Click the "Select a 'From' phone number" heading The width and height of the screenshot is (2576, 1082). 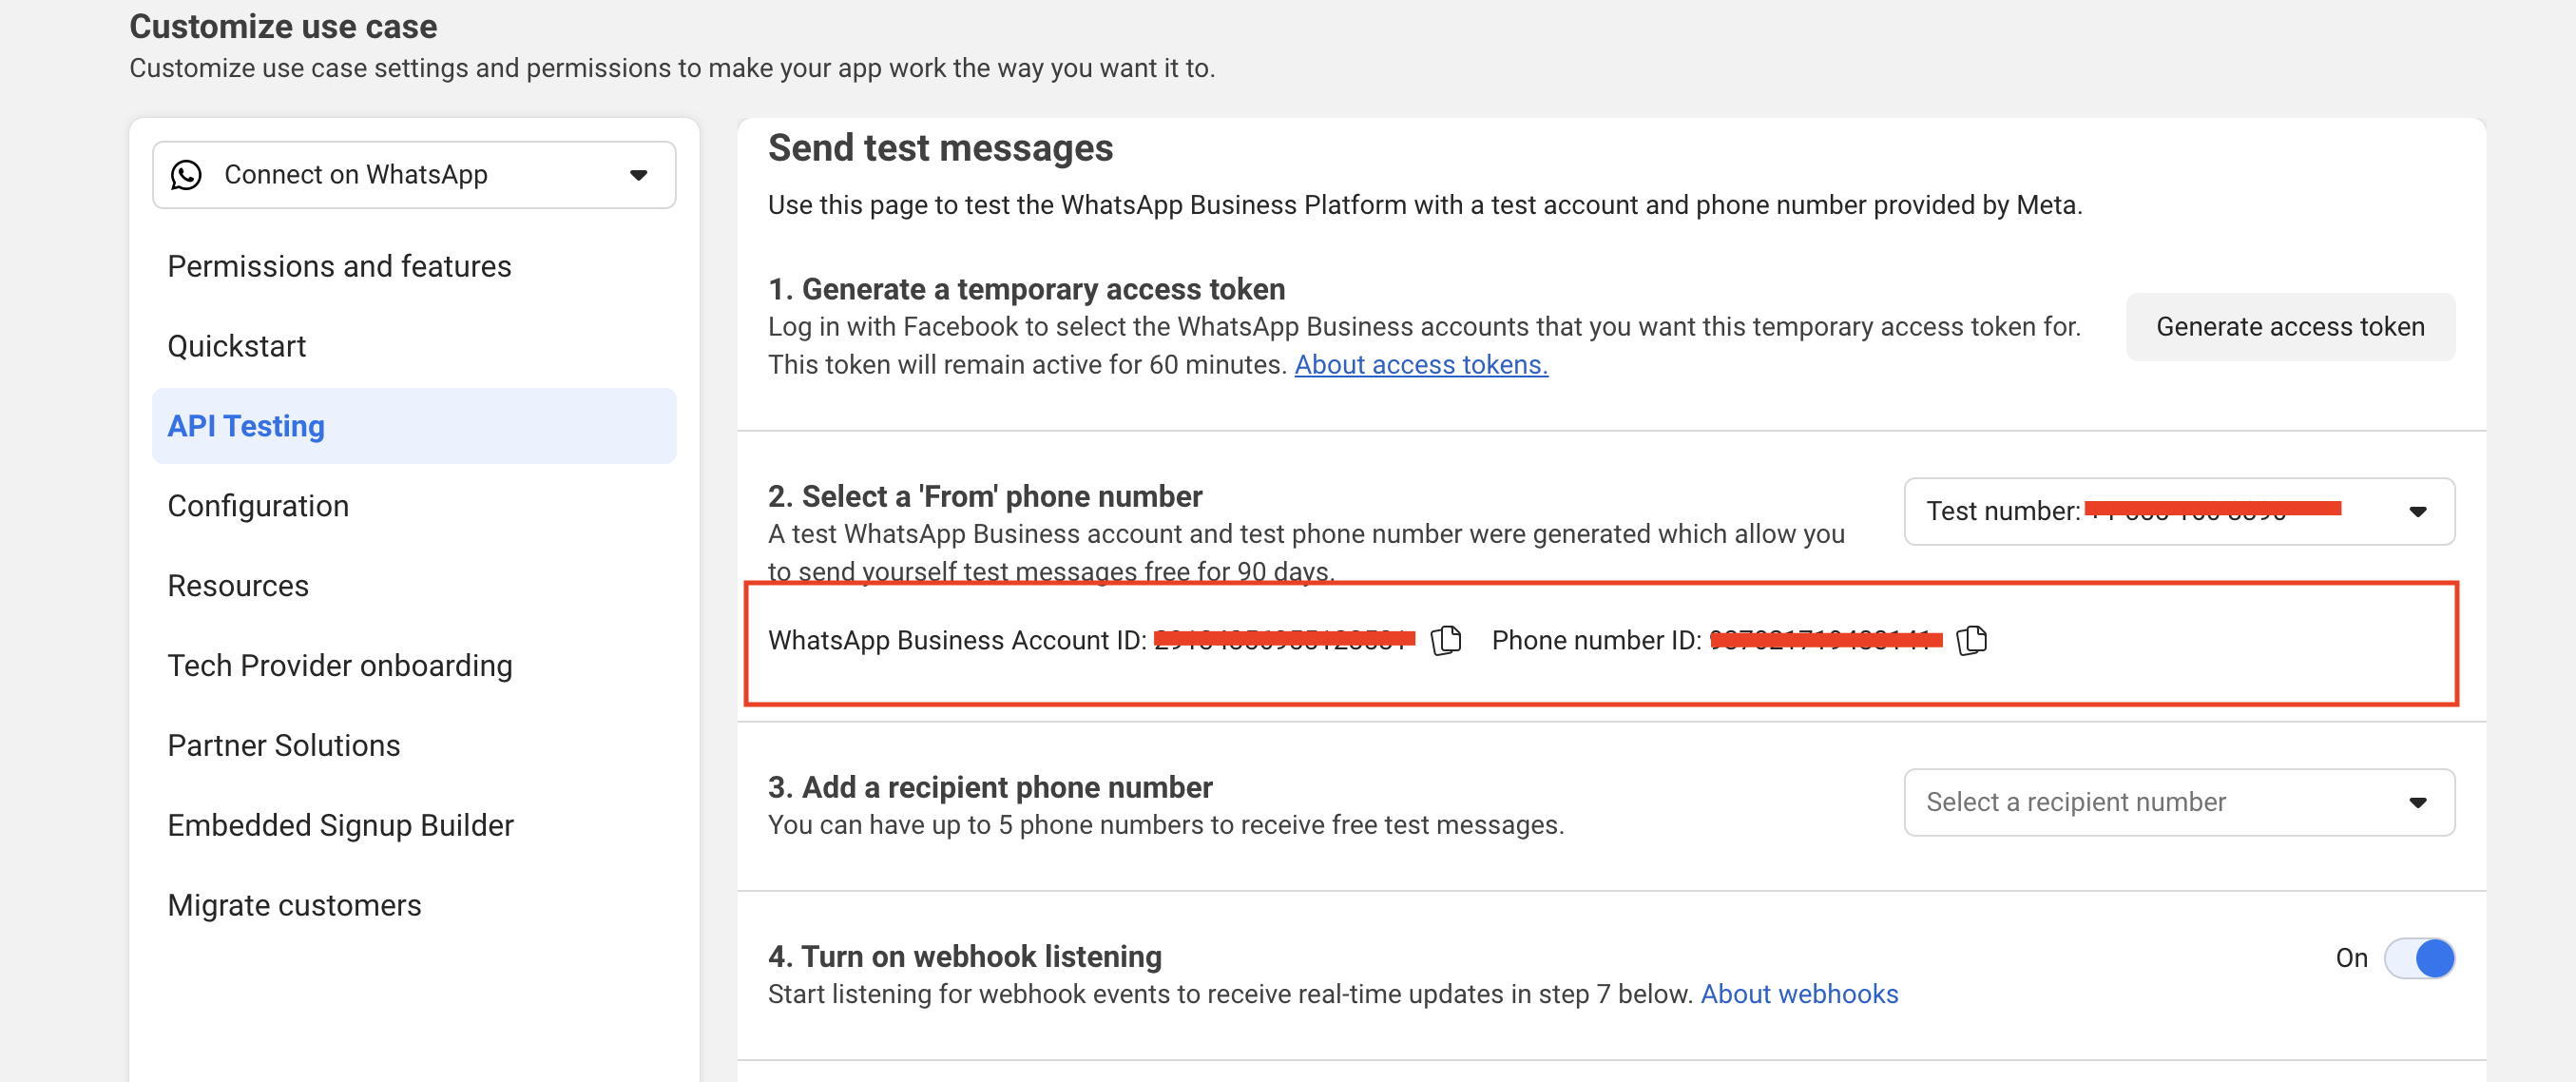pyautogui.click(x=985, y=496)
